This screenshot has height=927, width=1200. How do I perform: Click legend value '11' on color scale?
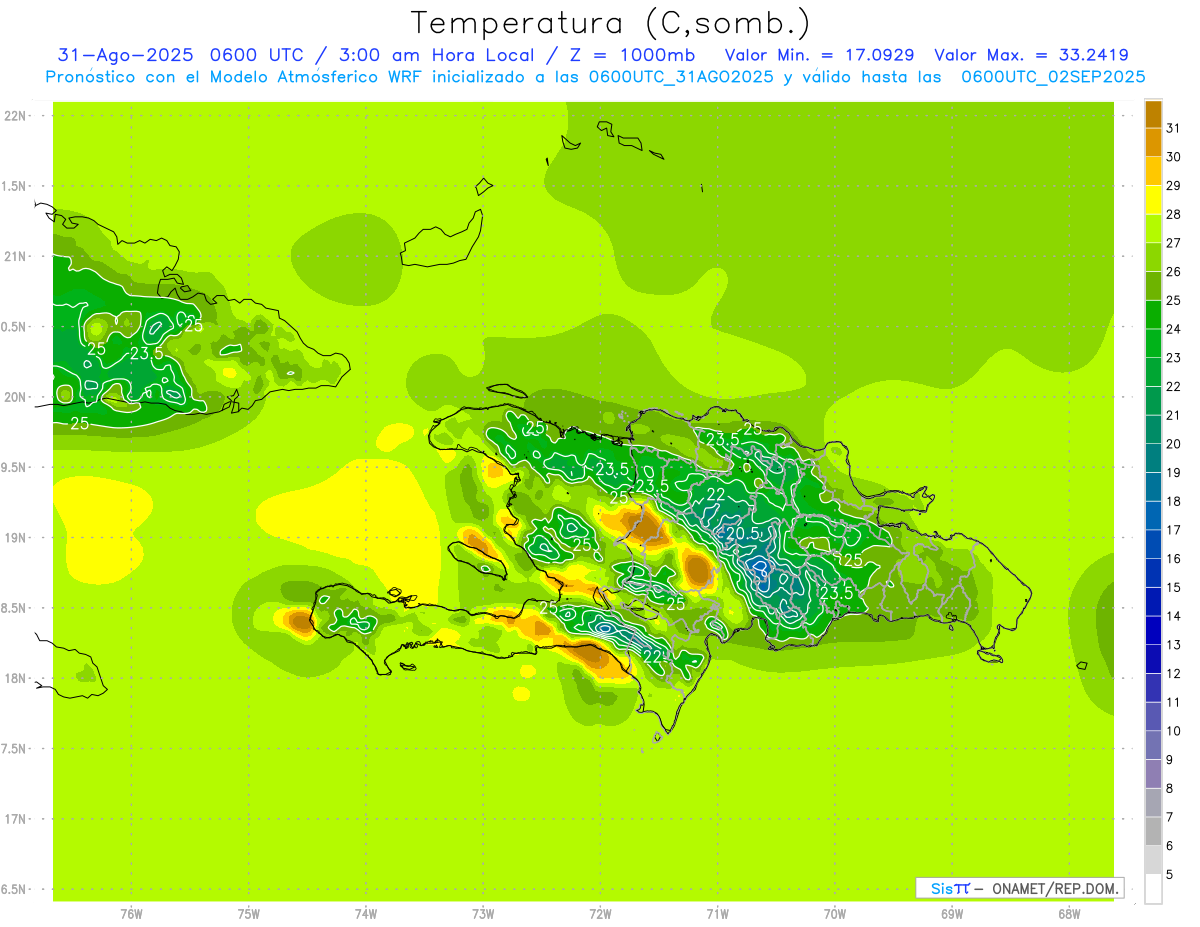[x=1174, y=702]
